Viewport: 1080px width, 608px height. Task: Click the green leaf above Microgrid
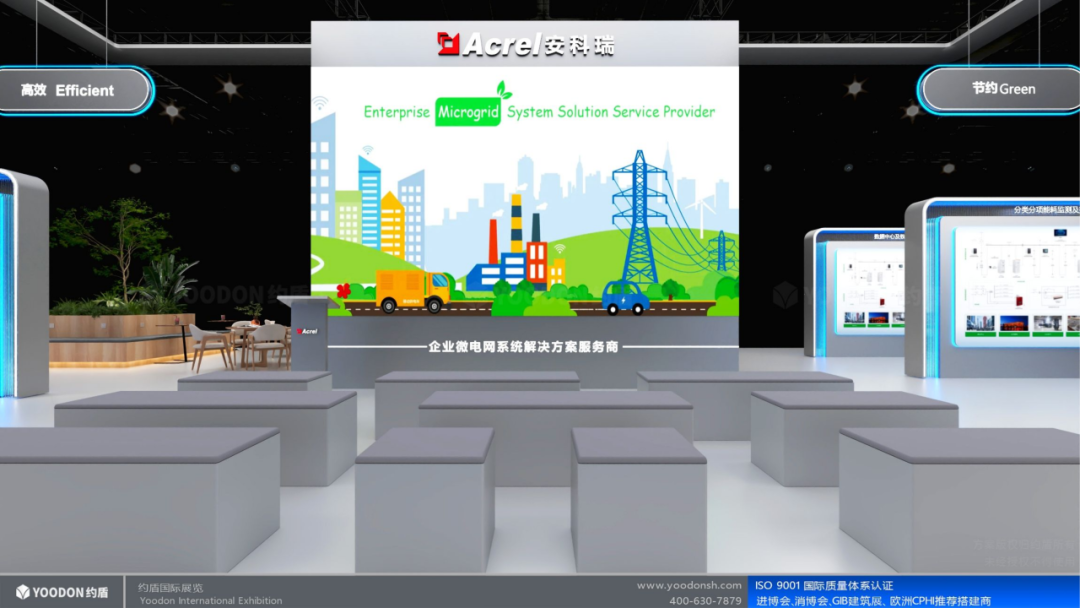[504, 90]
